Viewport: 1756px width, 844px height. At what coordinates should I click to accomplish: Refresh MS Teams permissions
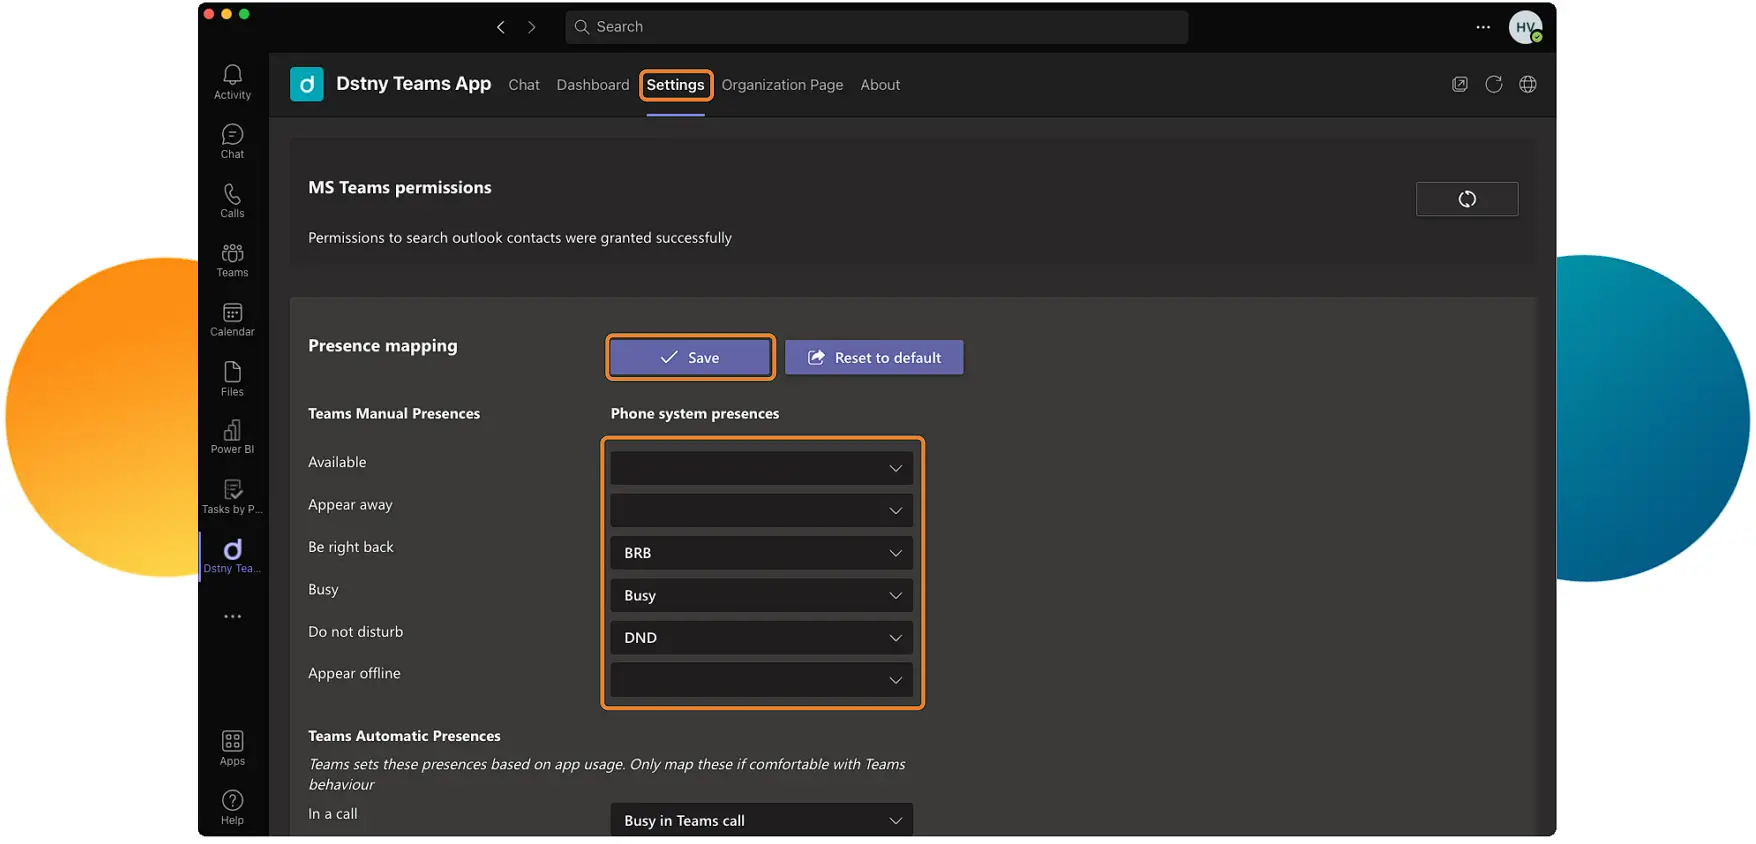(x=1466, y=199)
